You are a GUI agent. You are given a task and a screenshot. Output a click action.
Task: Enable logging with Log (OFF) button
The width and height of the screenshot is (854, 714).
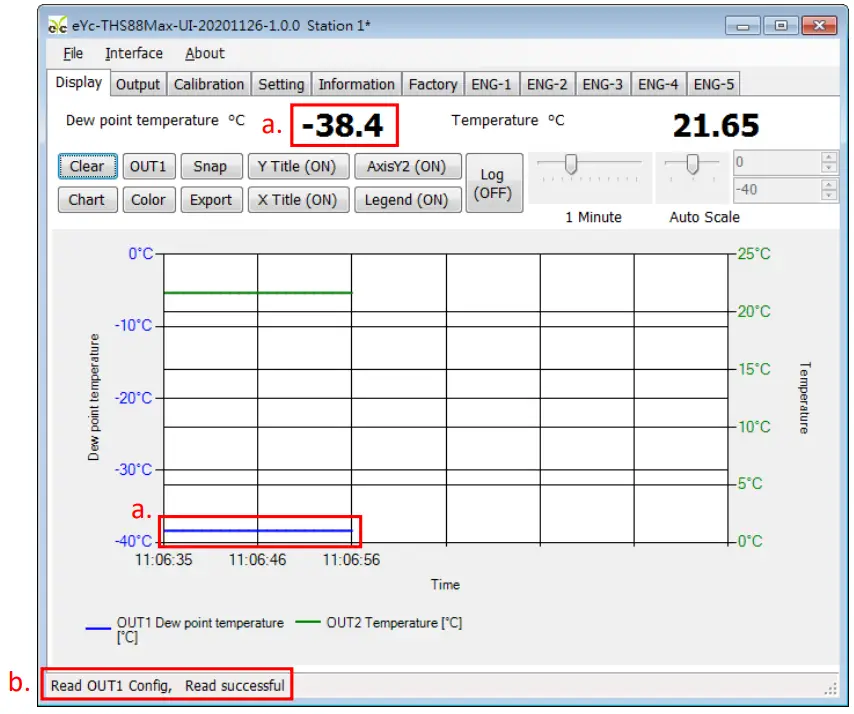pos(492,184)
